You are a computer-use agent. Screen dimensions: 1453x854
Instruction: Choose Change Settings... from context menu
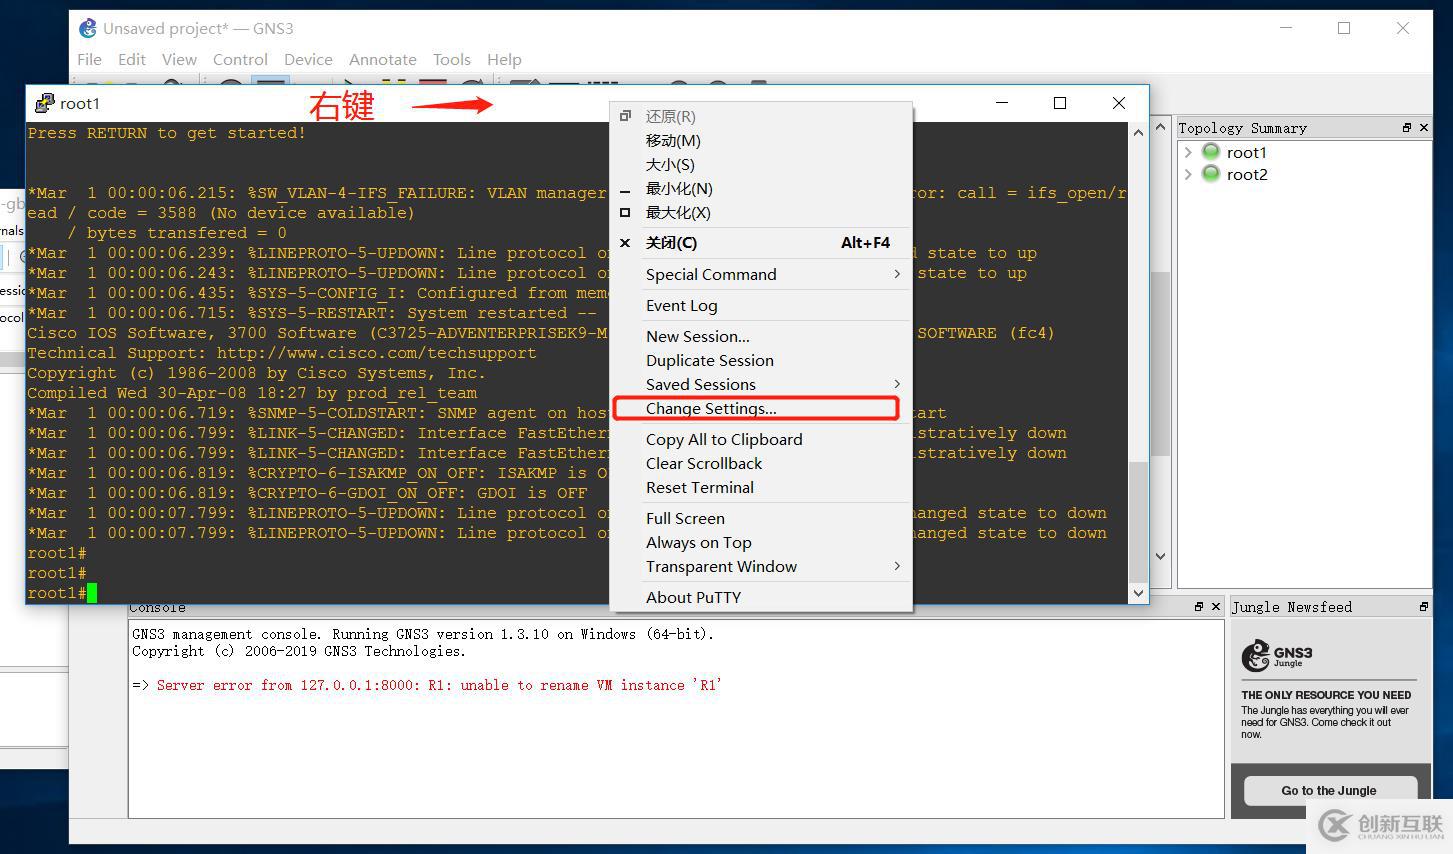pyautogui.click(x=761, y=408)
